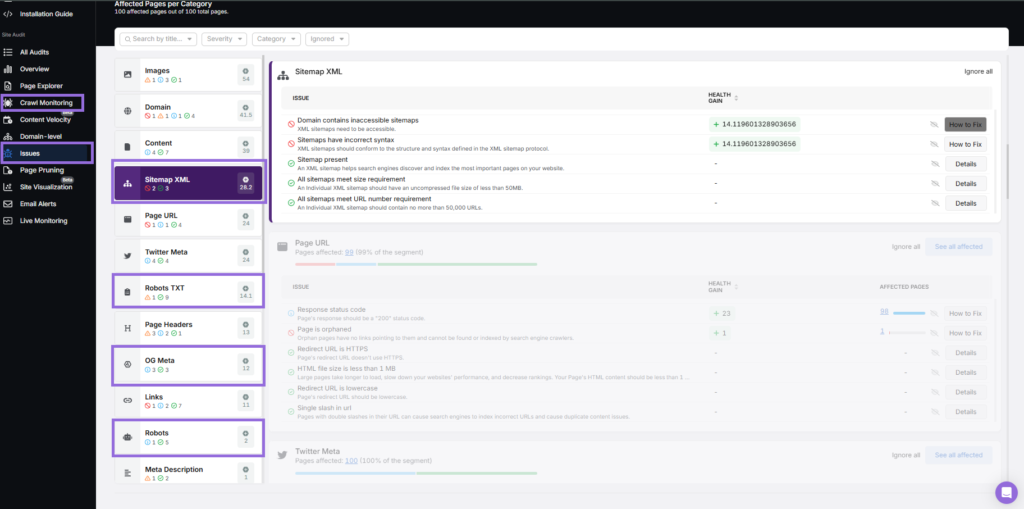The image size is (1024, 509).
Task: Open the Severity filter dropdown
Action: 224,39
